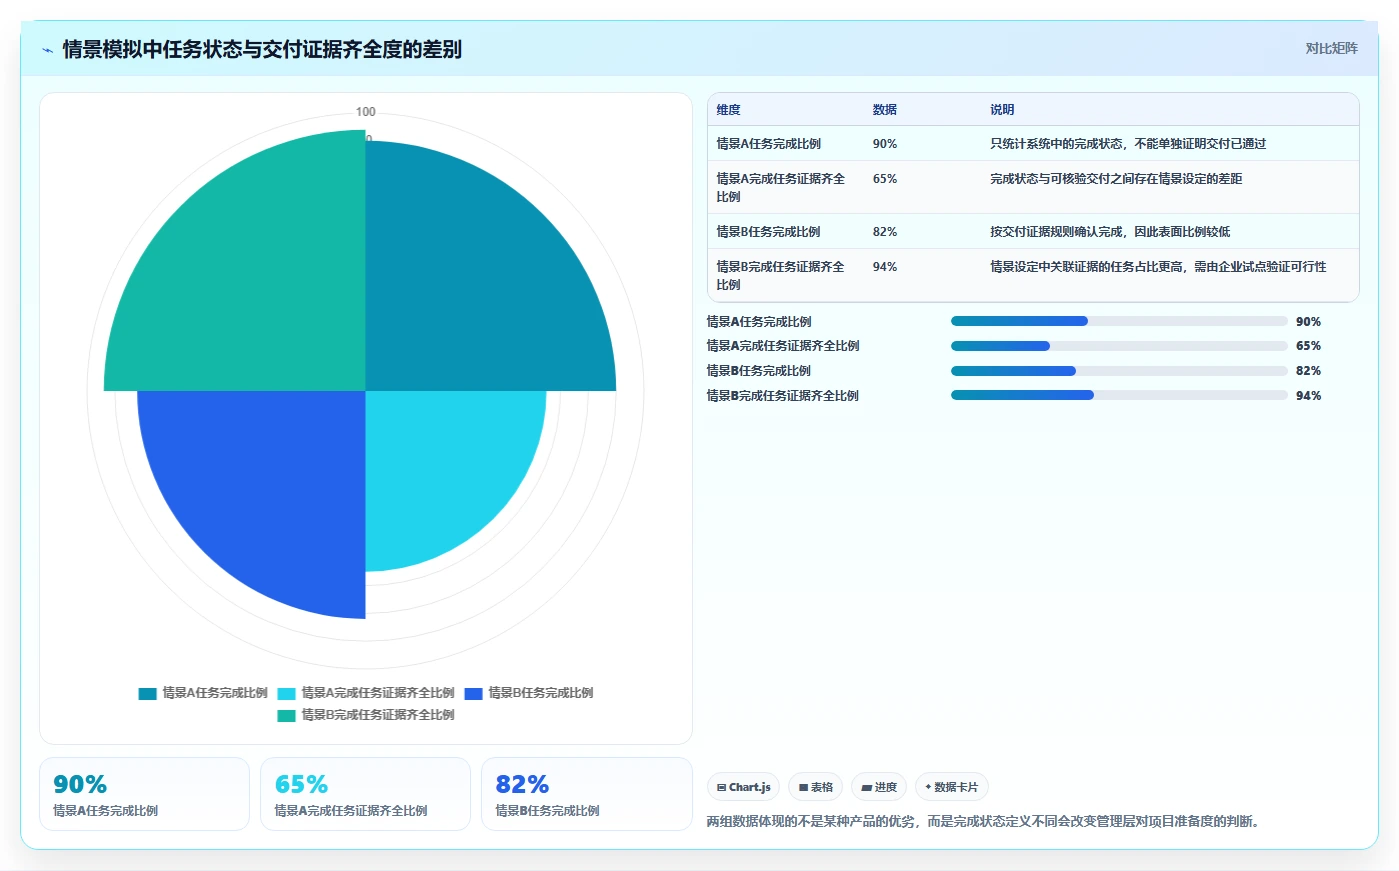1399x871 pixels.
Task: Click the 维度 column header
Action: coord(728,110)
